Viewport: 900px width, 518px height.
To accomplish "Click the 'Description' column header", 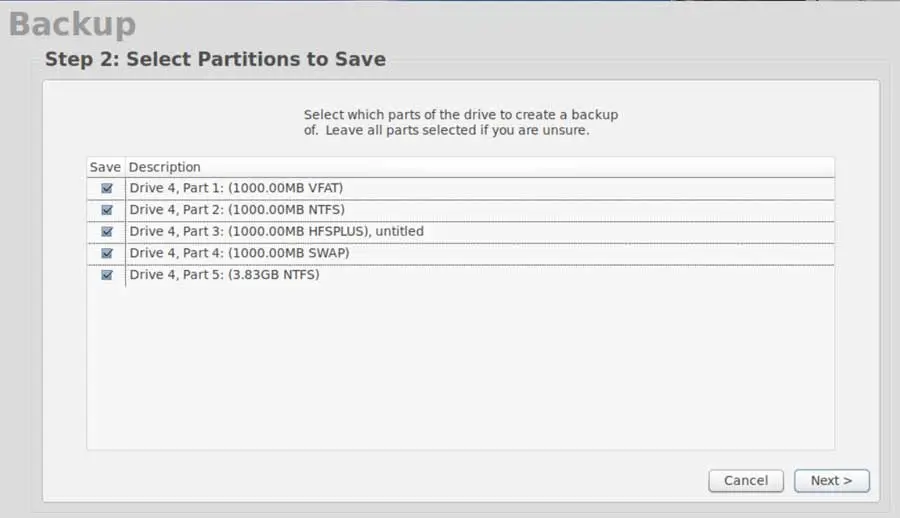I will [x=165, y=167].
